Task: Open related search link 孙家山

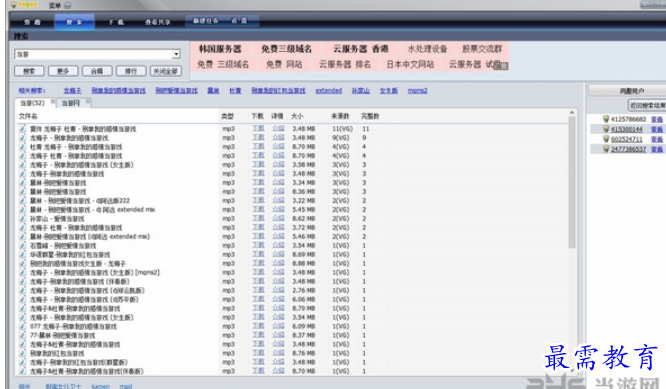Action: (361, 90)
